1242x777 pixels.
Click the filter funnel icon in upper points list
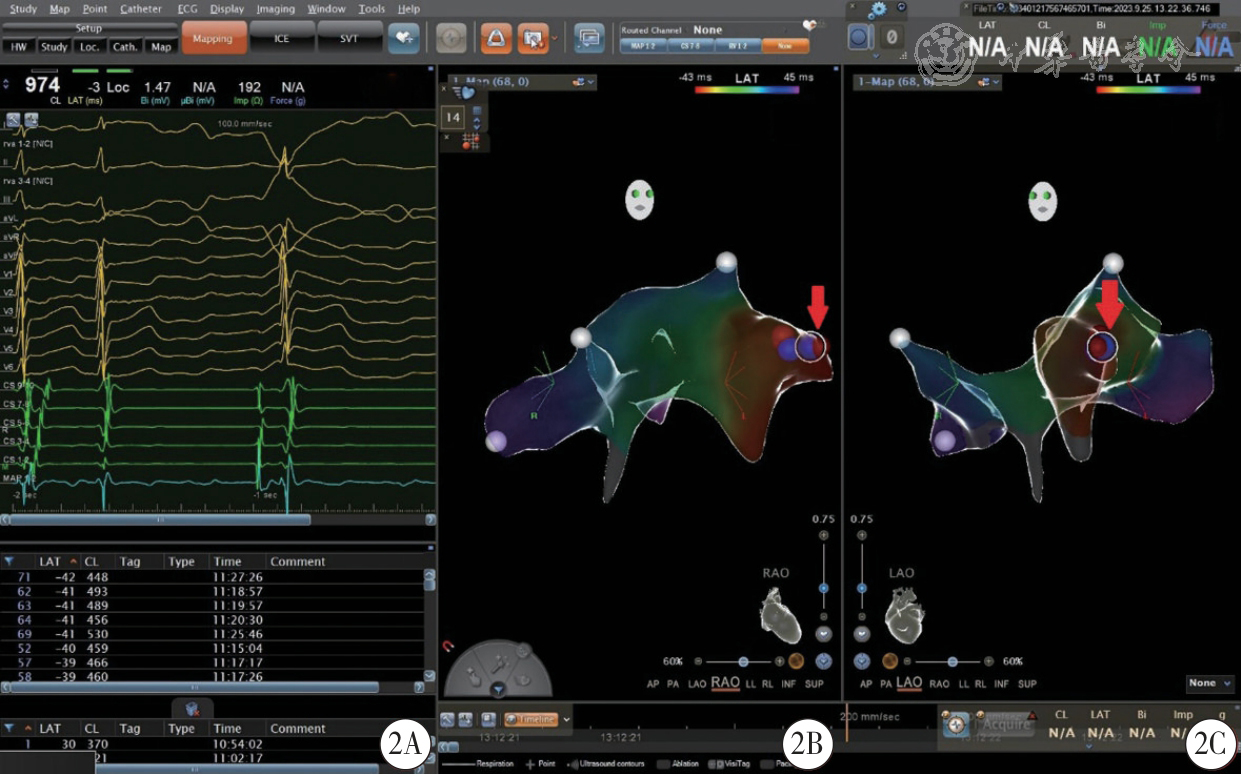point(9,562)
